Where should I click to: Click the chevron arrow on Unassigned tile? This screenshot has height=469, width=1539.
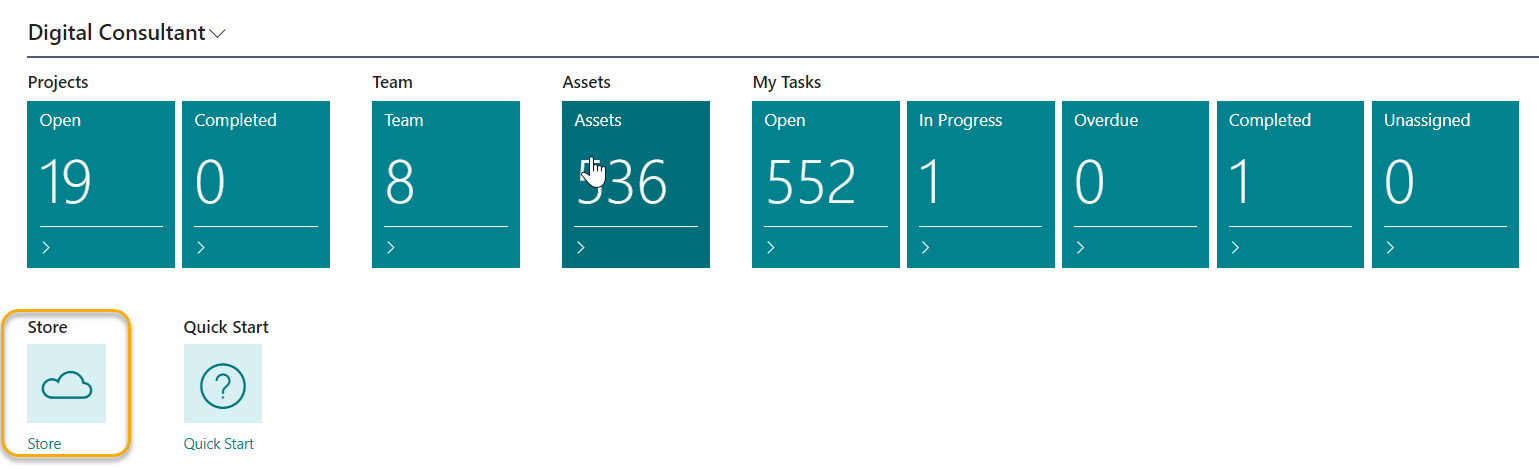point(1391,248)
